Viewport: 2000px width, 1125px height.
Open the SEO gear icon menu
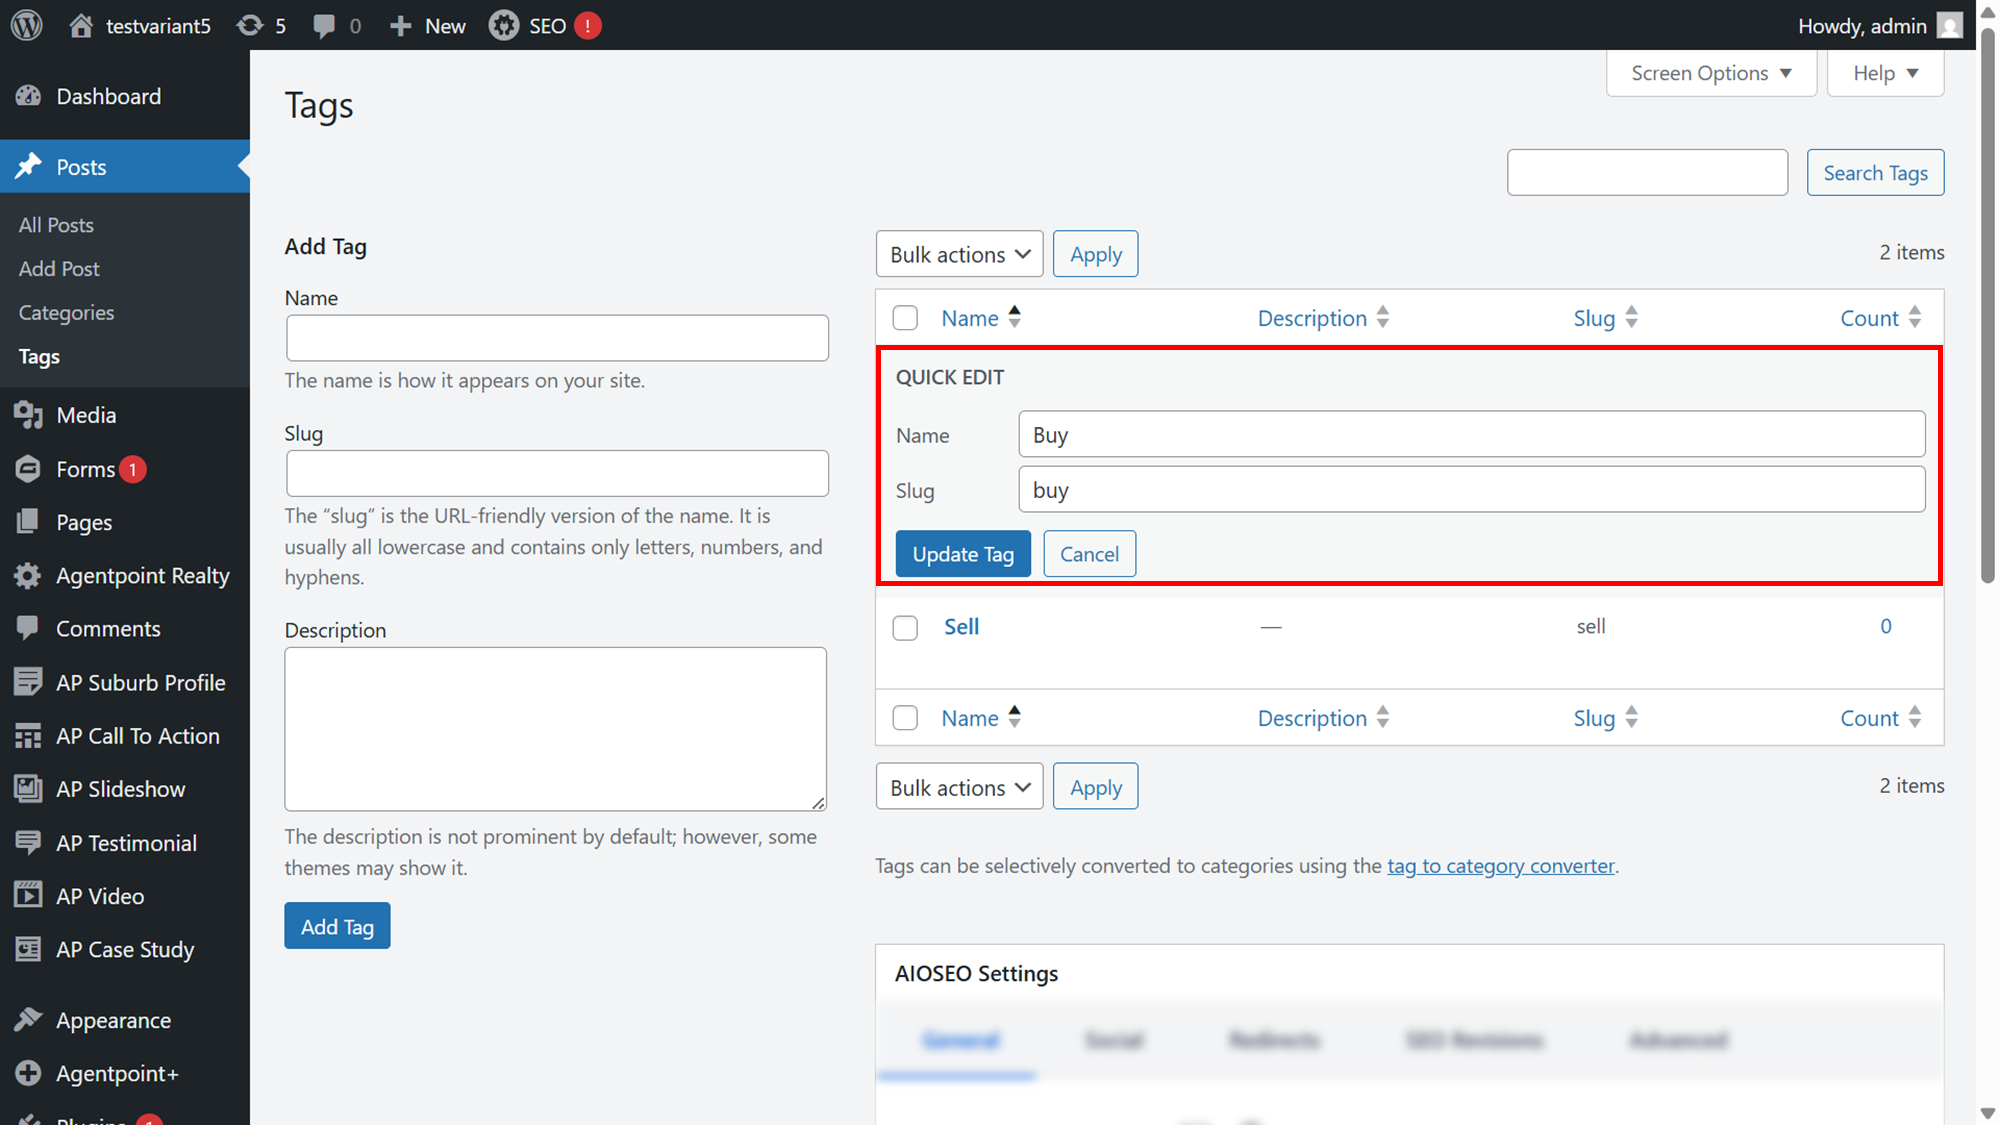pyautogui.click(x=504, y=25)
